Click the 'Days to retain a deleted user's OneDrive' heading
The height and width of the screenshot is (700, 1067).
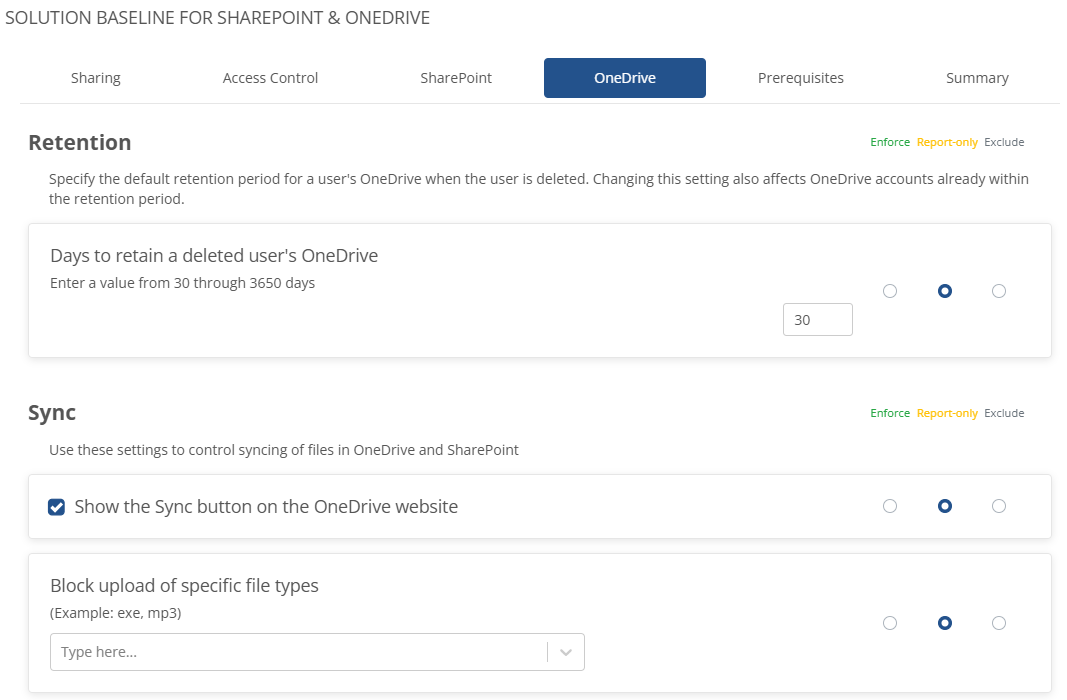tap(214, 256)
